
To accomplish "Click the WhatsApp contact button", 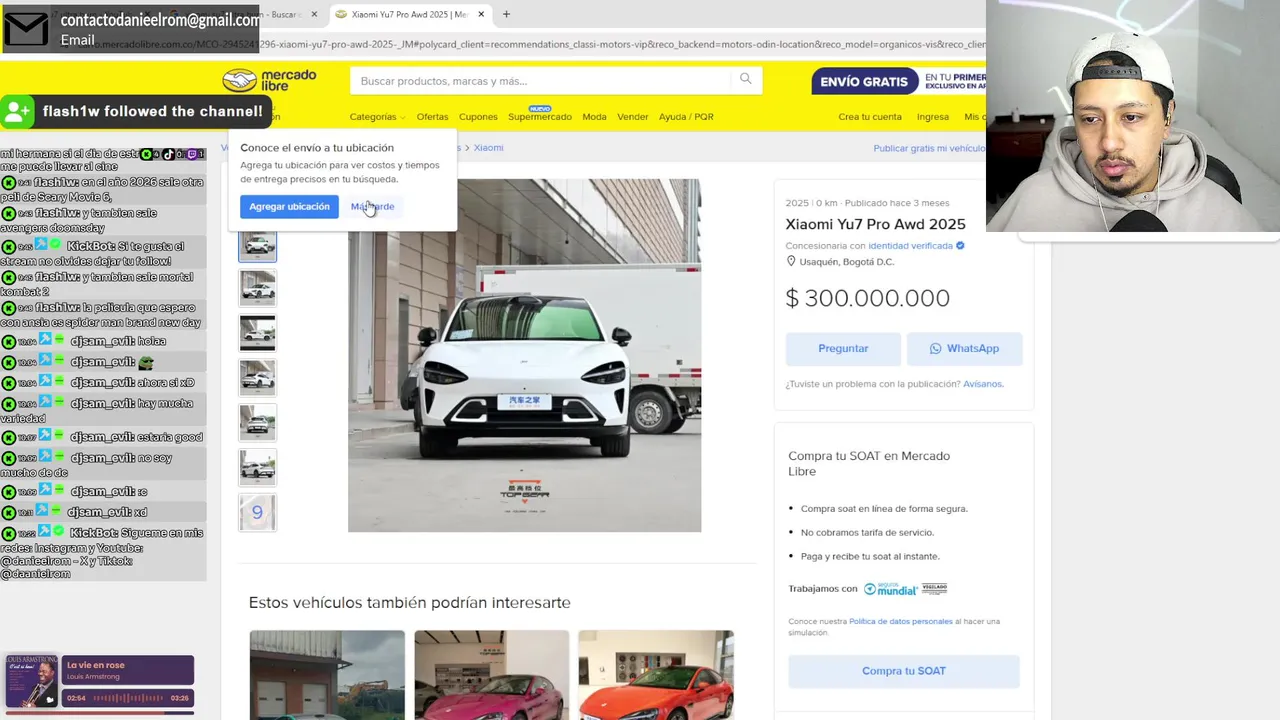I will (964, 349).
